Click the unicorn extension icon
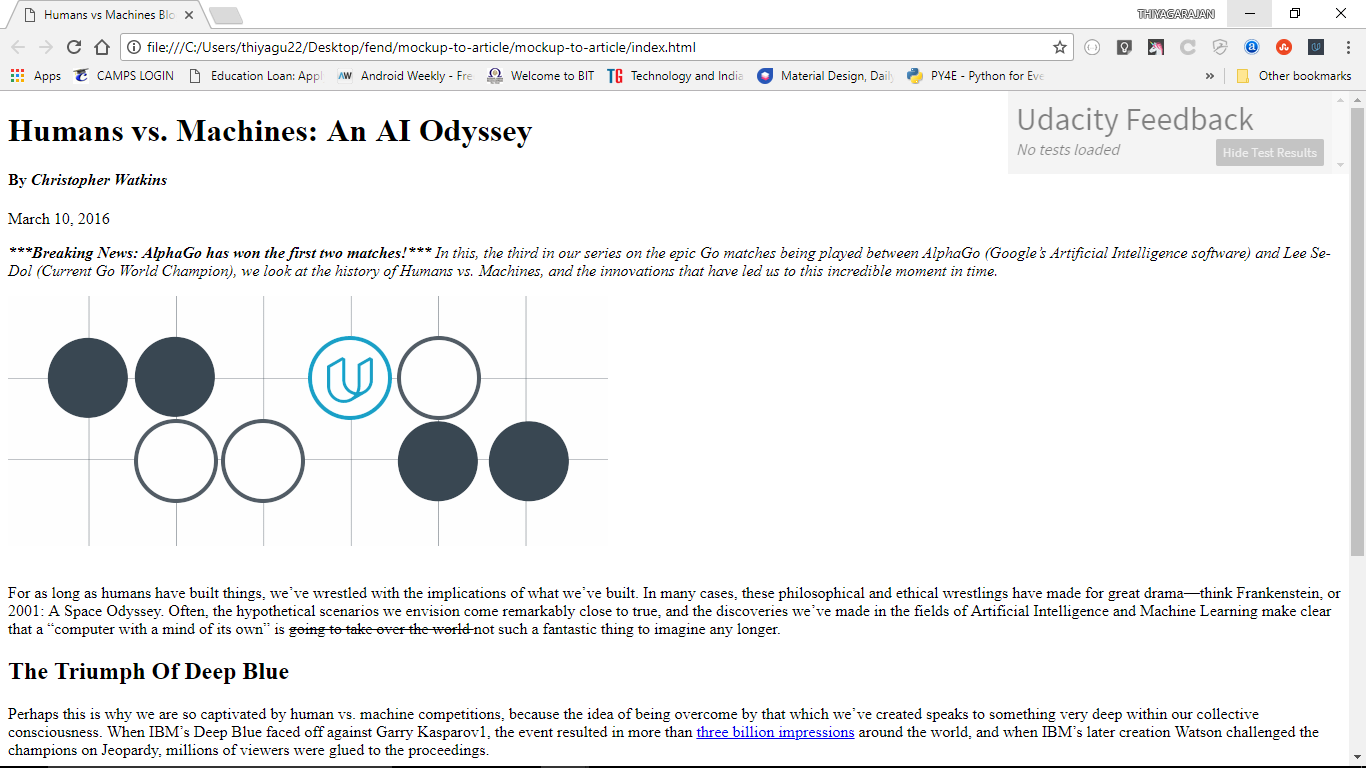Image resolution: width=1366 pixels, height=768 pixels. (1155, 47)
